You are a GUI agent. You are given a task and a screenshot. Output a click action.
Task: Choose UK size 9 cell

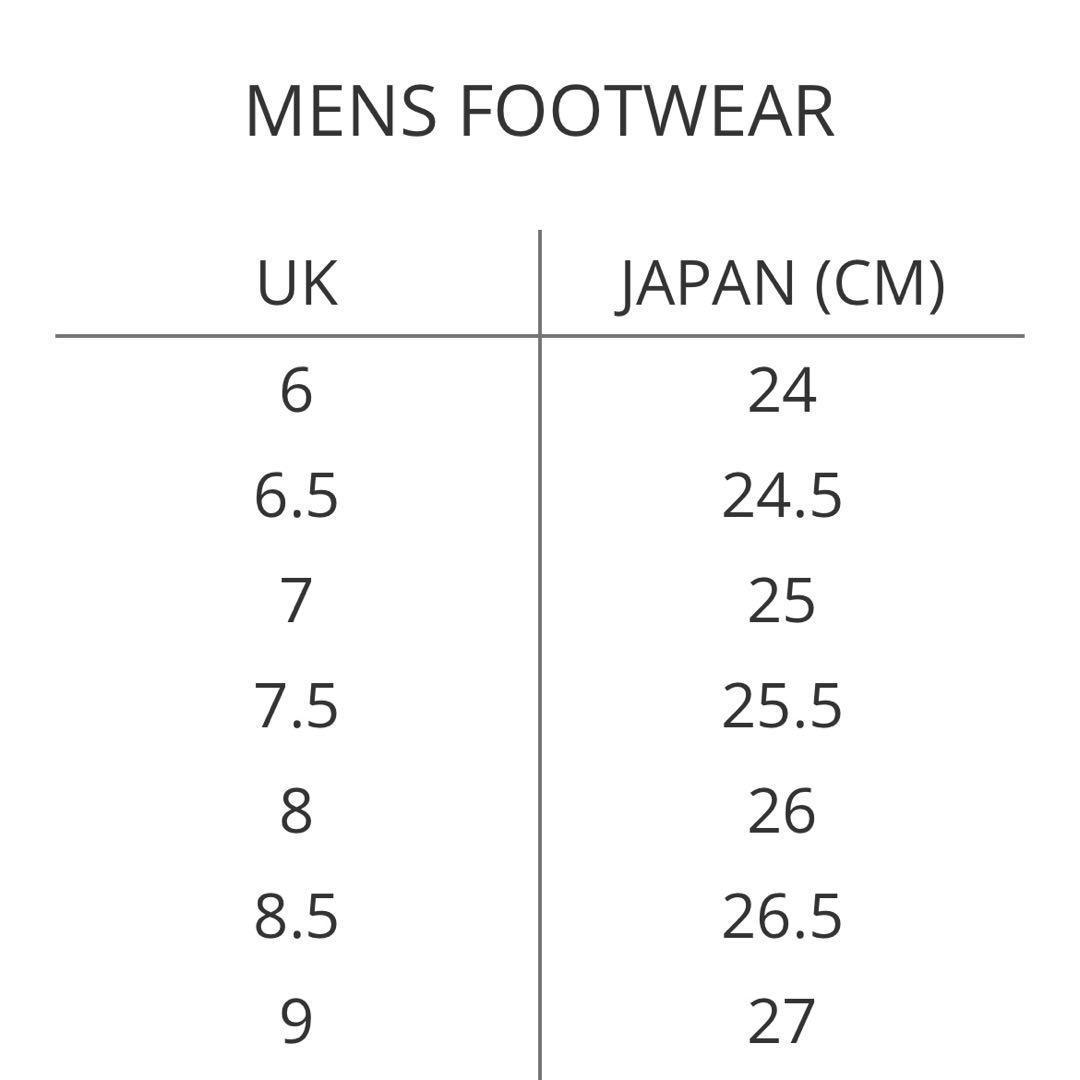pyautogui.click(x=297, y=1022)
